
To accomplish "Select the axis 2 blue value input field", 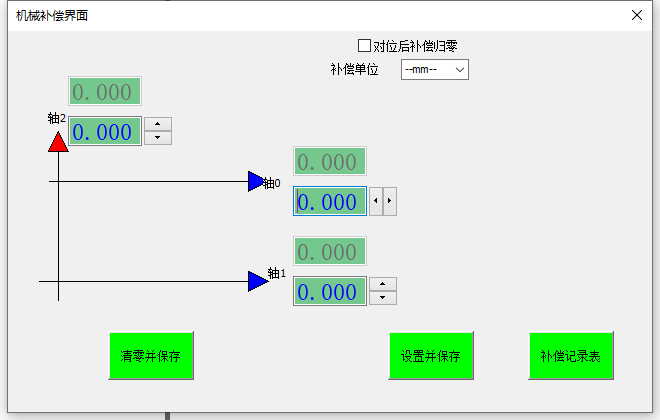I will click(x=104, y=132).
